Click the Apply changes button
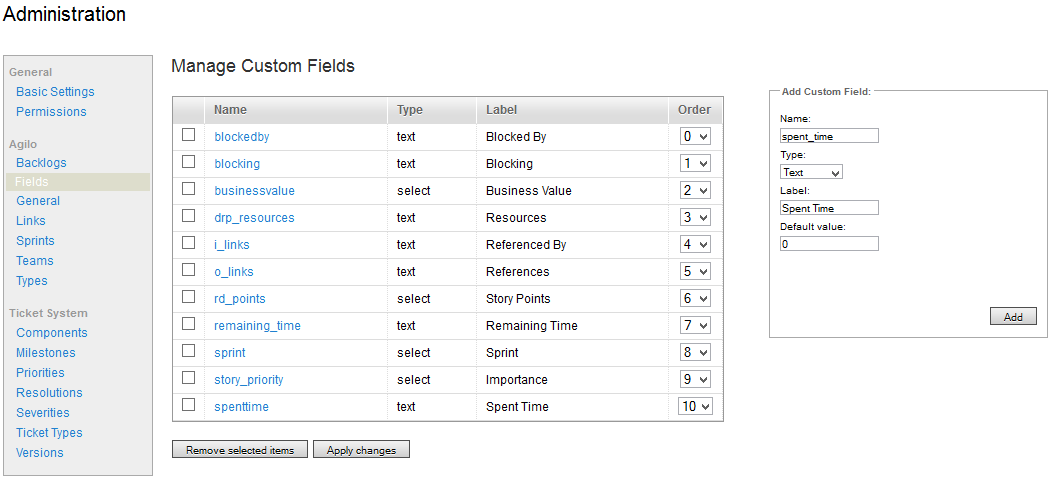1054x480 pixels. point(361,450)
